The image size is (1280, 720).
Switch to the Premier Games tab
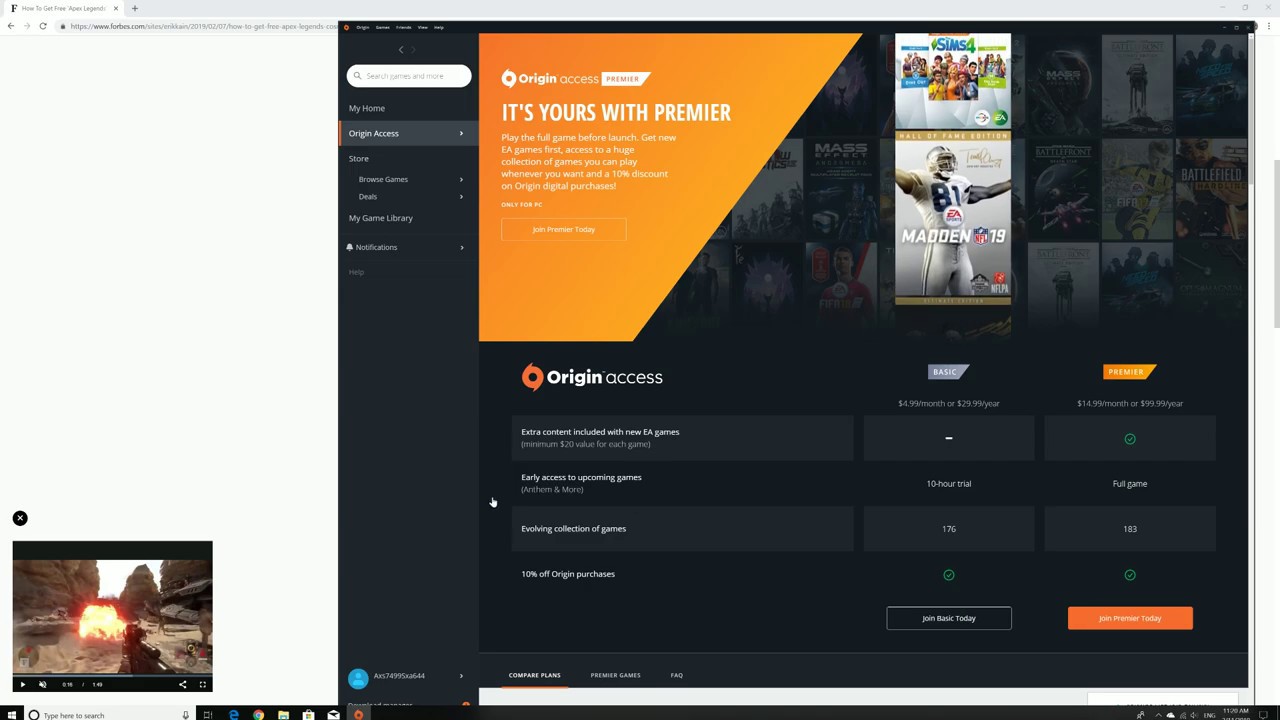(615, 675)
